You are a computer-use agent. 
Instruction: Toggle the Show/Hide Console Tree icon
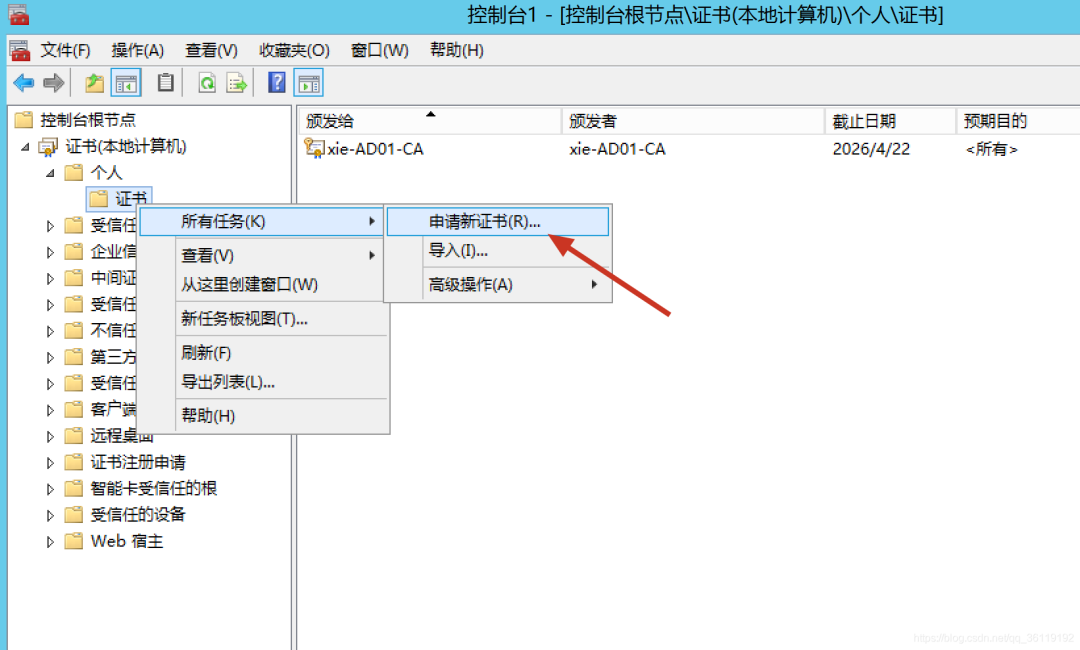tap(125, 83)
